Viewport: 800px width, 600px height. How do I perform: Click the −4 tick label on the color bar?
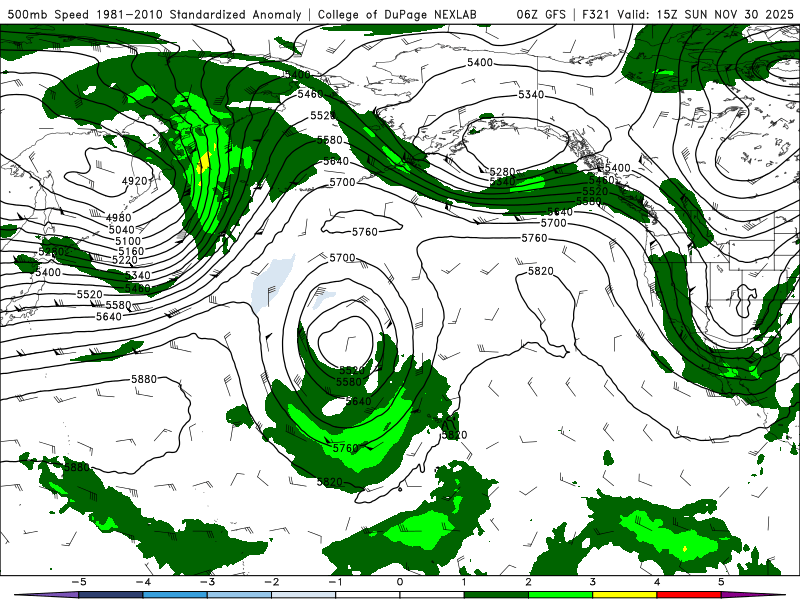(x=143, y=582)
